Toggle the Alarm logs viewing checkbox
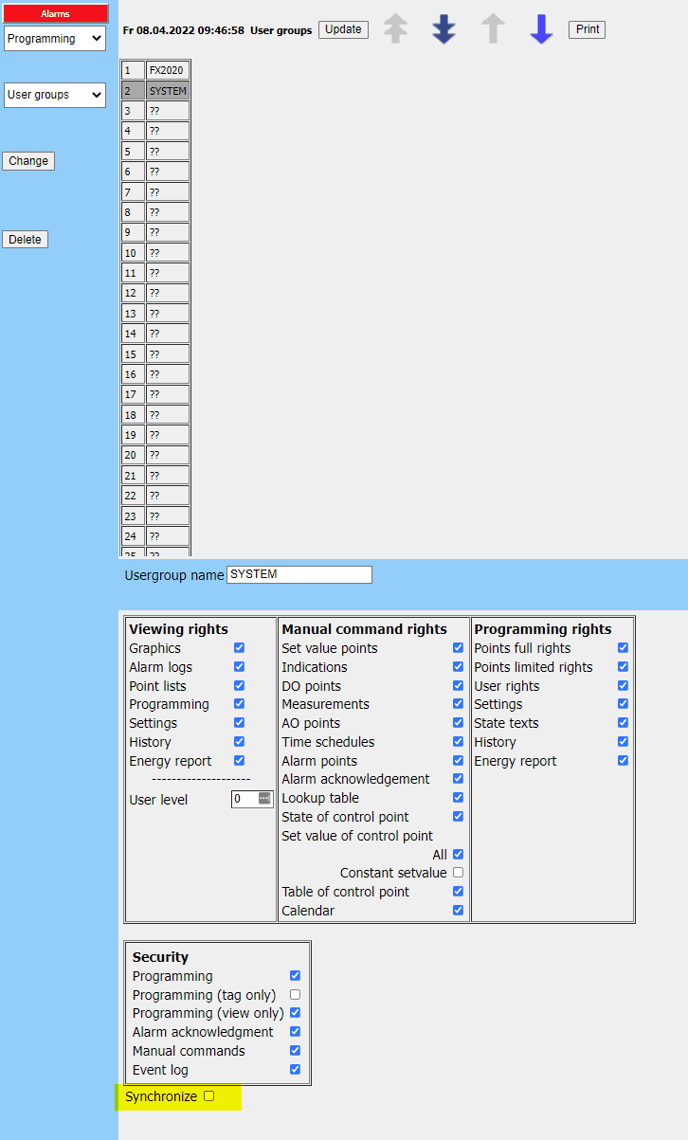688x1140 pixels. click(x=239, y=666)
